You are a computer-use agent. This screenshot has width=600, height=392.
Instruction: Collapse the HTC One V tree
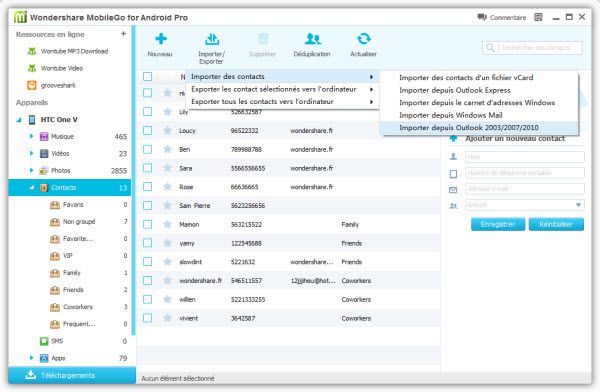coord(19,120)
